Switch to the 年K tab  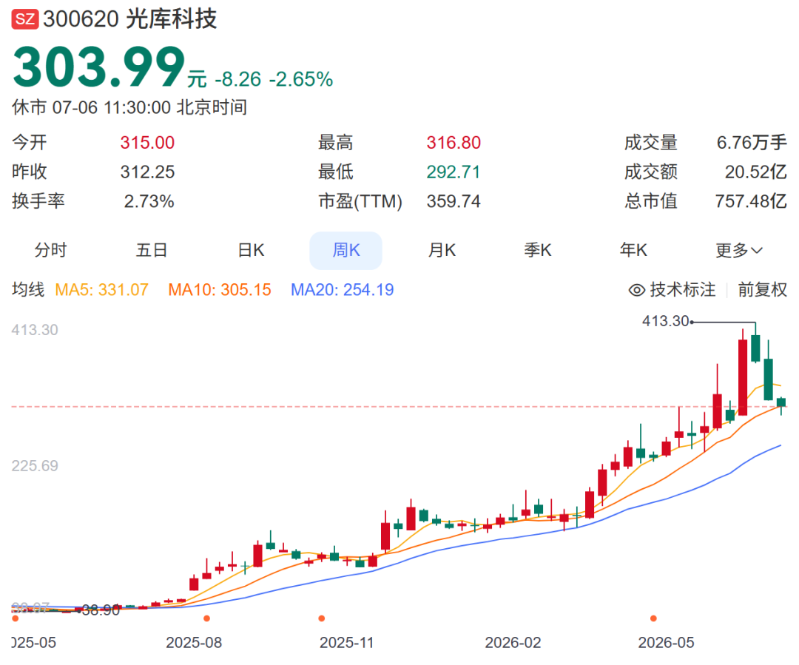pyautogui.click(x=633, y=250)
